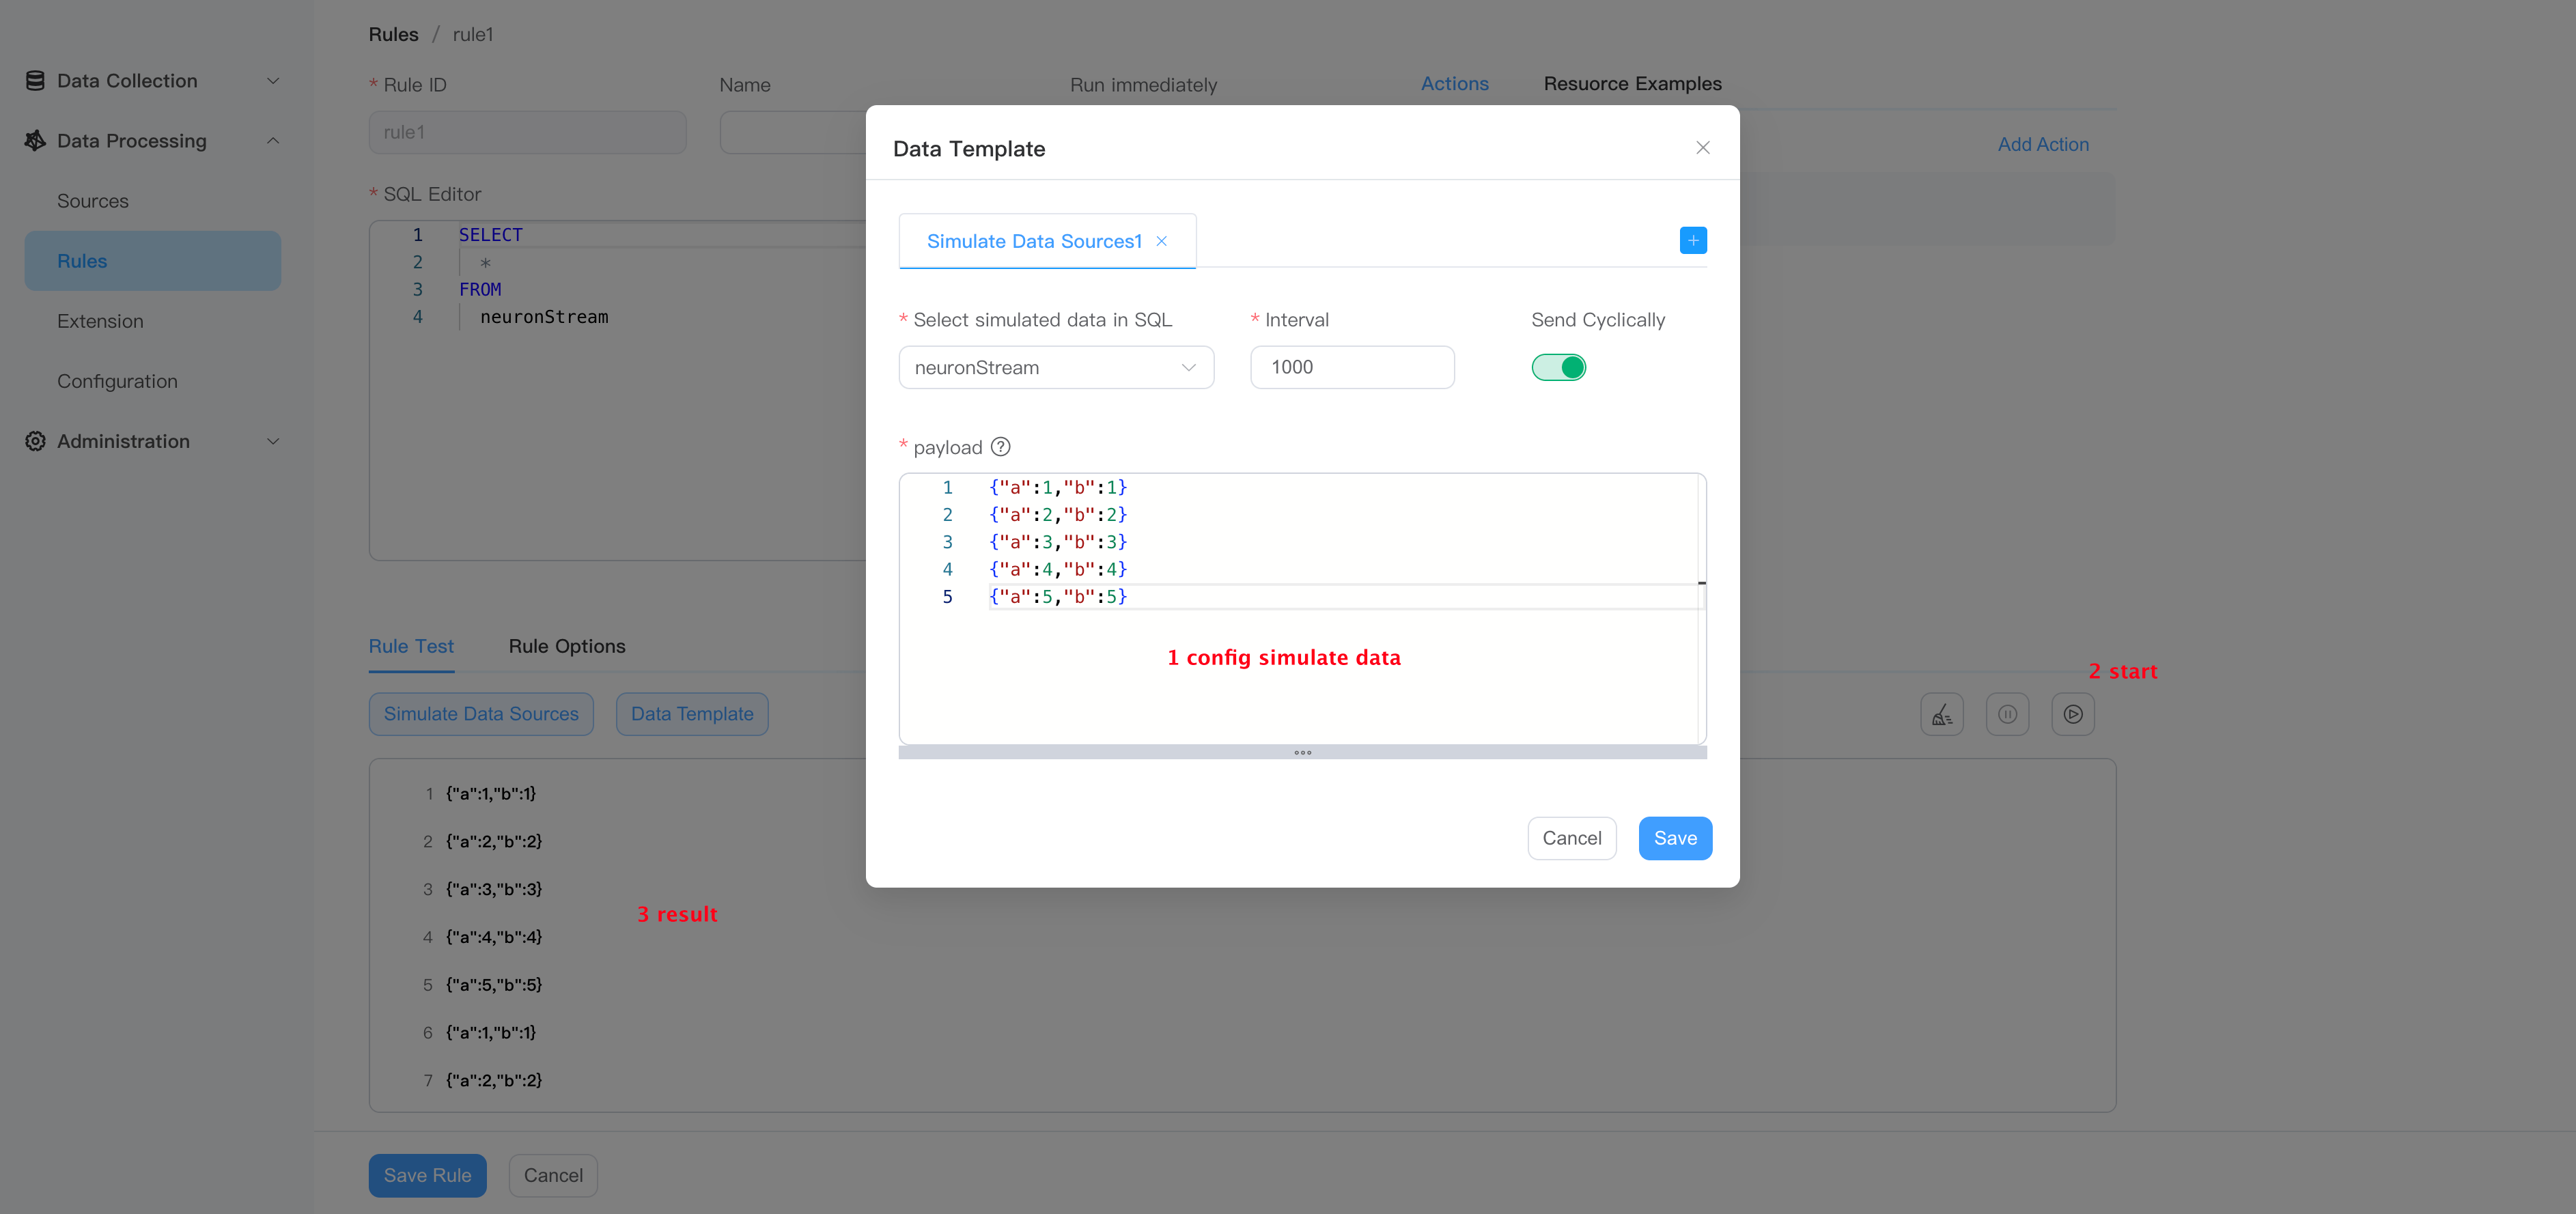Toggle the Send Cyclically switch off
Image resolution: width=2576 pixels, height=1214 pixels.
tap(1558, 367)
